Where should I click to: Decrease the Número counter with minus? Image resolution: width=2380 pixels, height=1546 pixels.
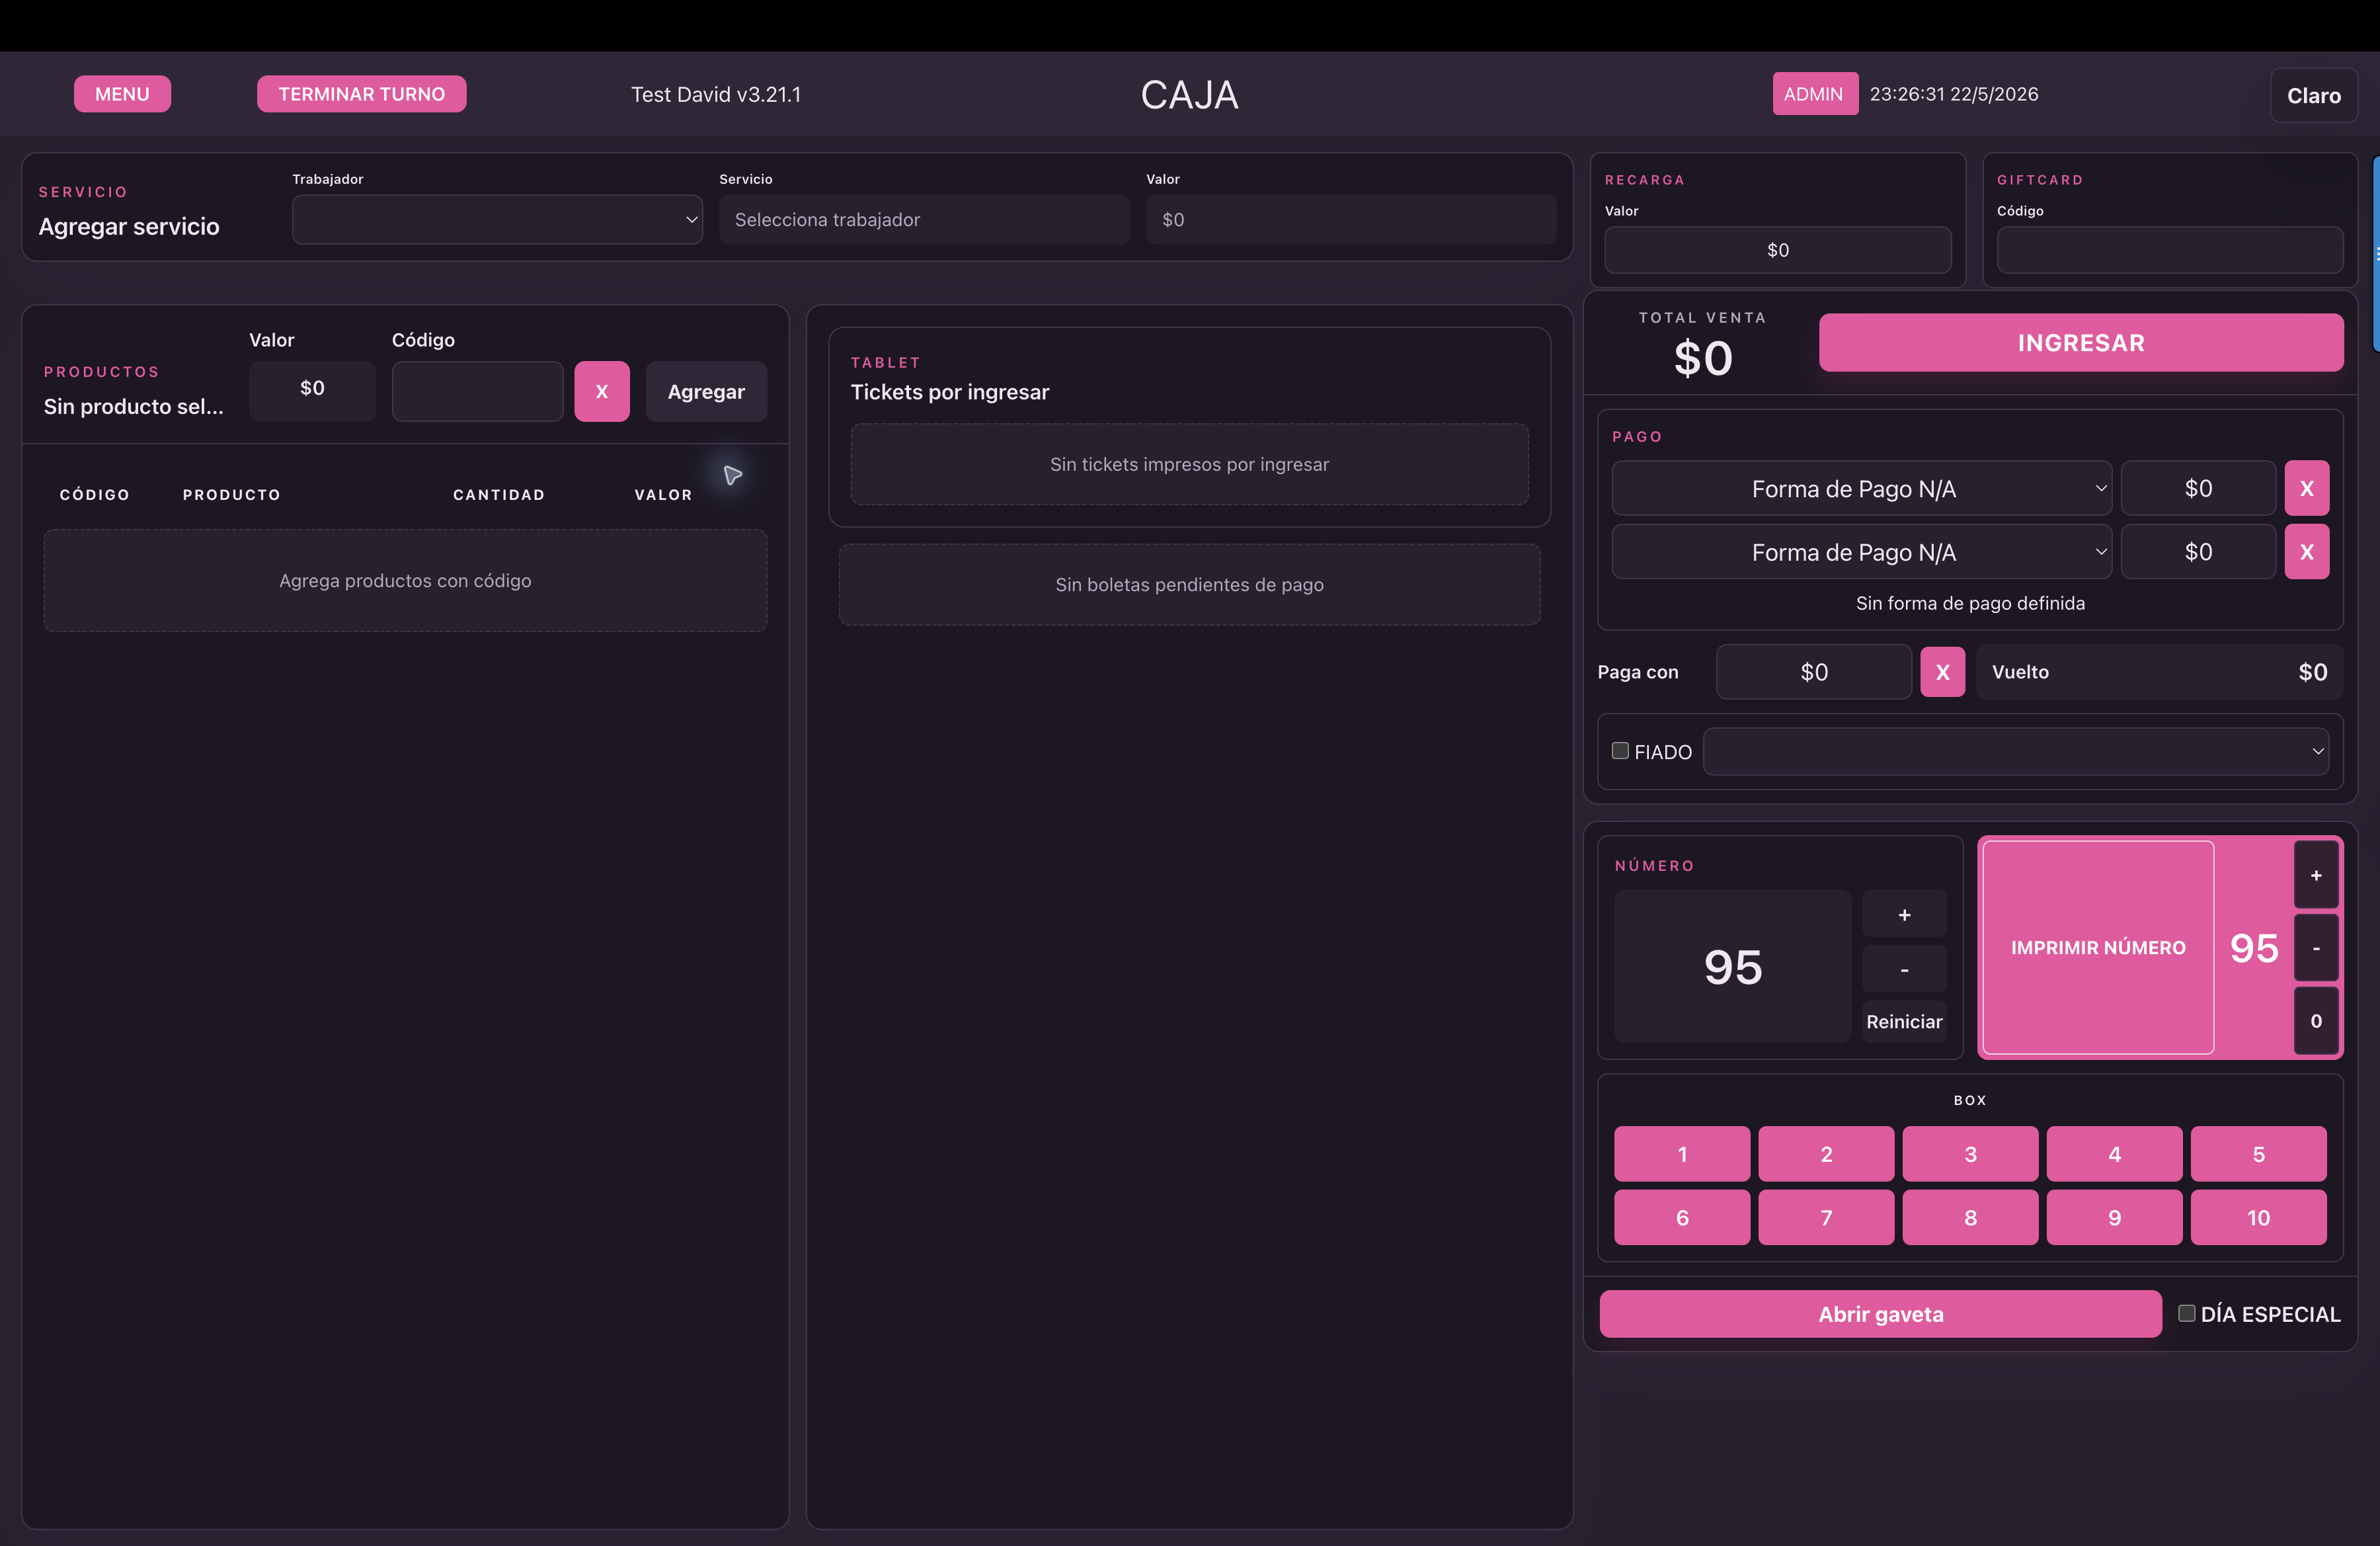coord(1904,970)
